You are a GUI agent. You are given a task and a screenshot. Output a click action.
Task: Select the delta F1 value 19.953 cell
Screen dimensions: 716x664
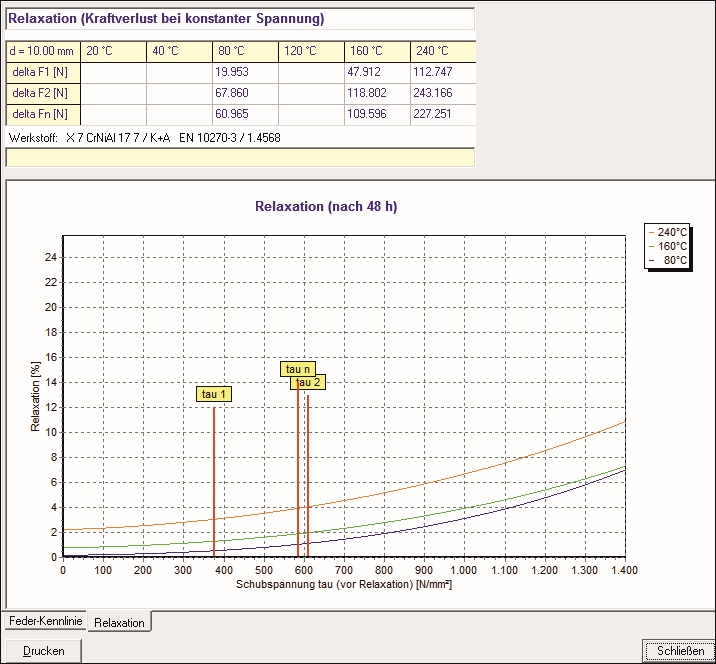(x=245, y=72)
